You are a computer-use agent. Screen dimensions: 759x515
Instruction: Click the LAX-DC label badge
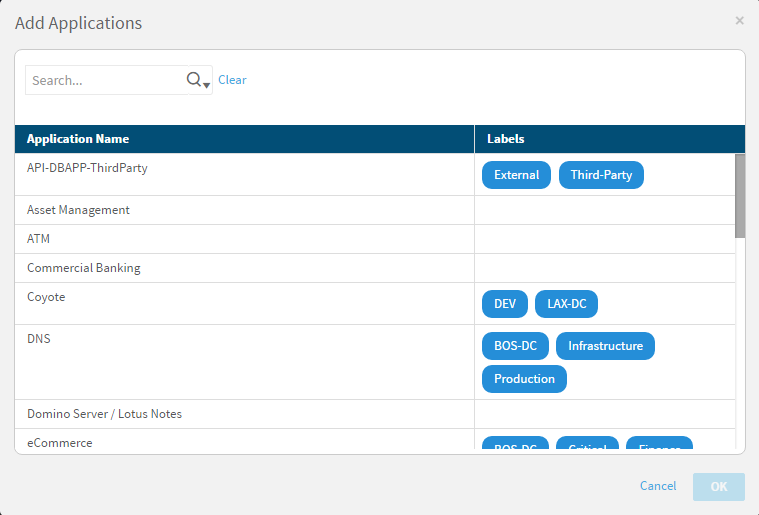(x=566, y=304)
